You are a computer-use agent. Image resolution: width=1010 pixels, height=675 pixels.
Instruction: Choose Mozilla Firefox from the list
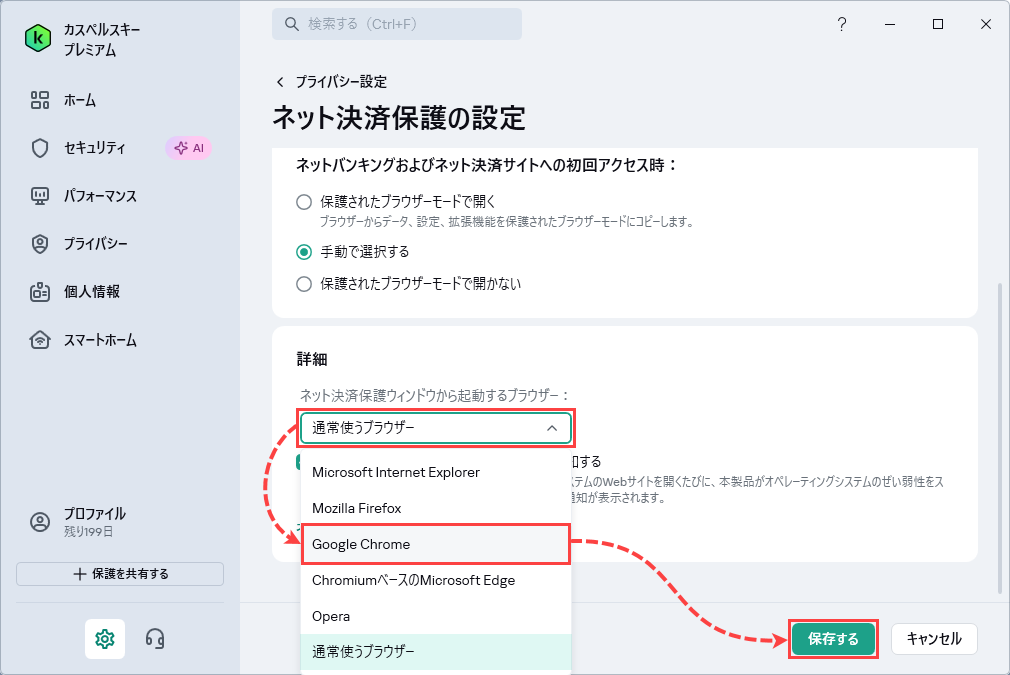436,508
